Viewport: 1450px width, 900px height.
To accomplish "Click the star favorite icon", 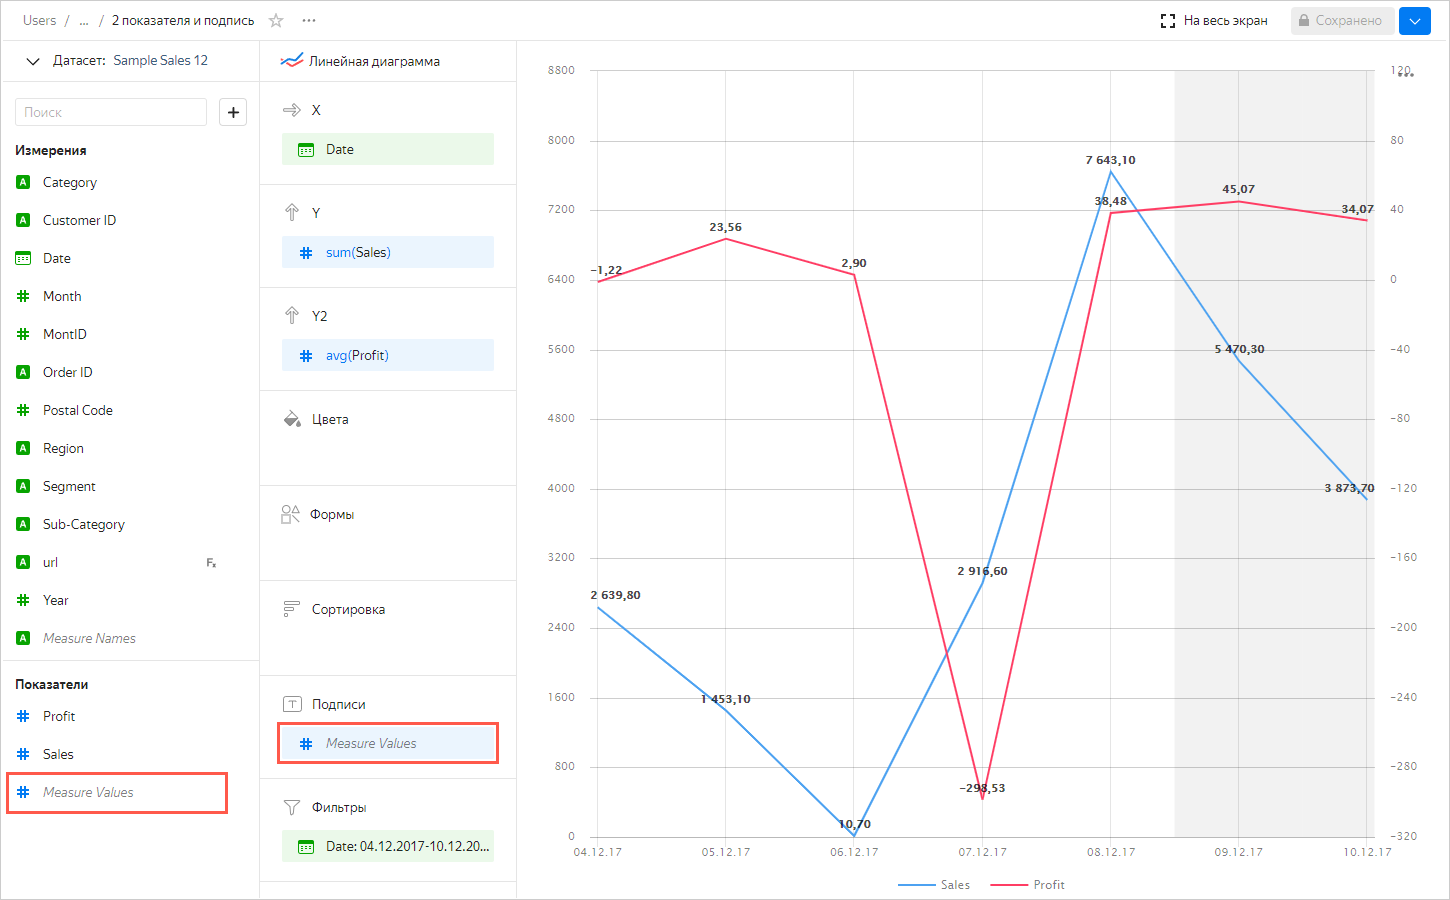I will pos(276,20).
